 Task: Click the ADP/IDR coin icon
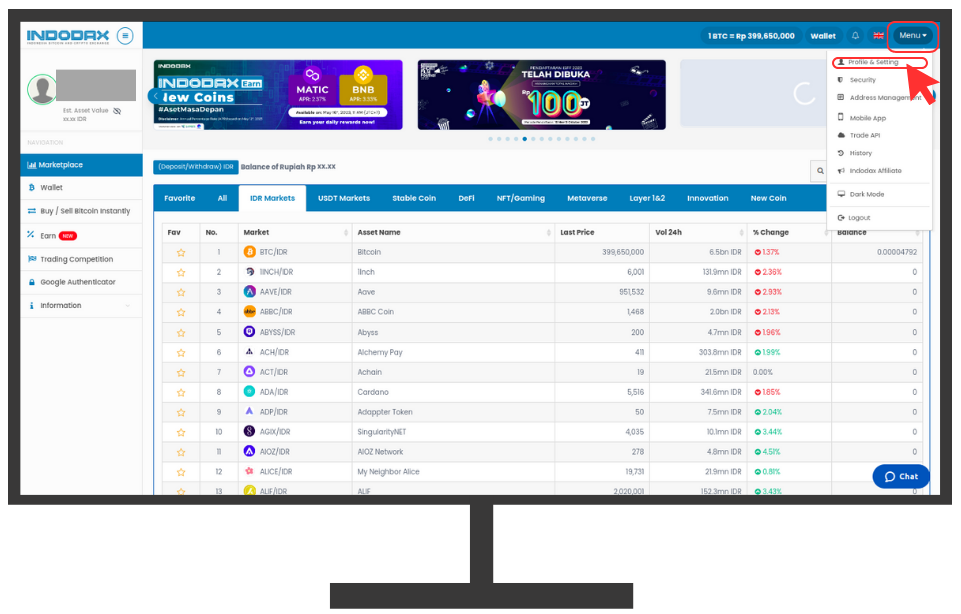click(x=249, y=411)
